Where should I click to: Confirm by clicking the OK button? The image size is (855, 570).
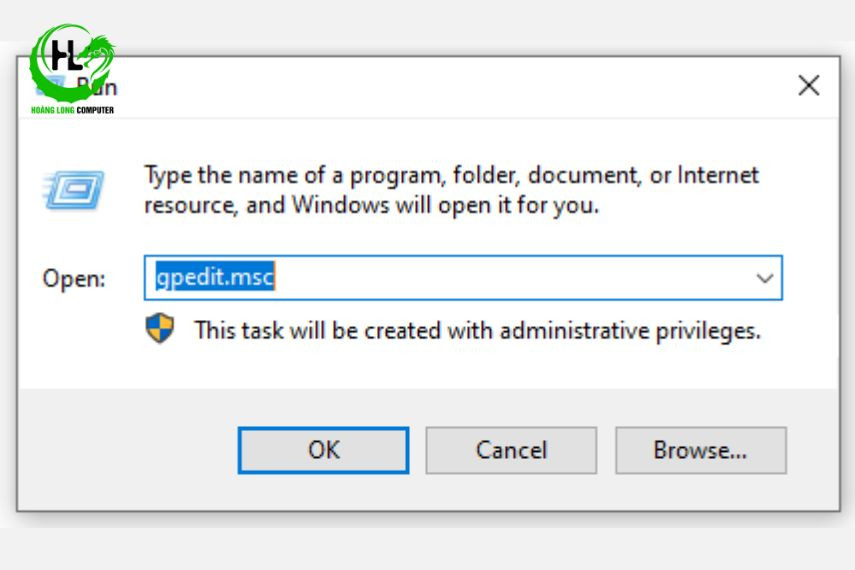click(x=323, y=450)
